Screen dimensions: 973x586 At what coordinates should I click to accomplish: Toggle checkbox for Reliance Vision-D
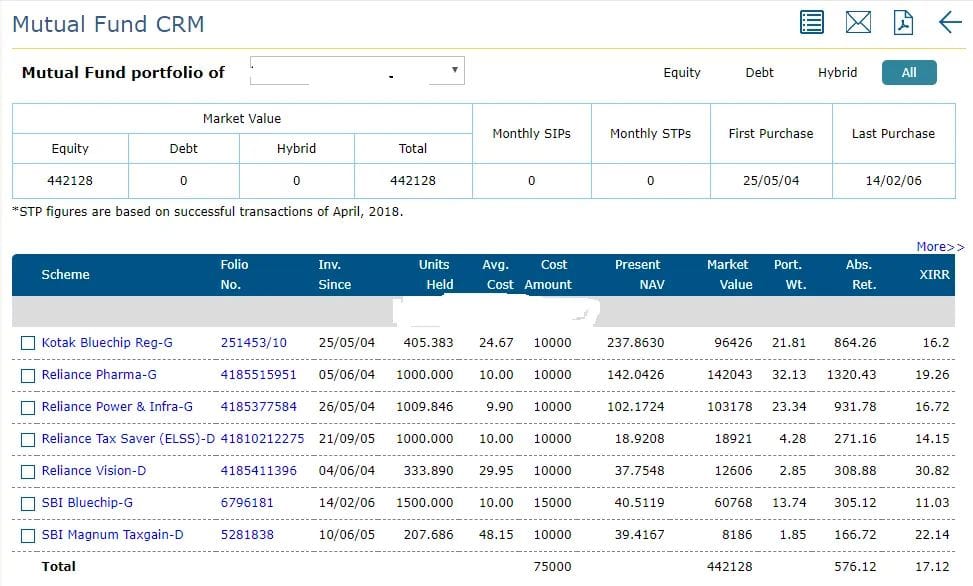click(x=28, y=472)
